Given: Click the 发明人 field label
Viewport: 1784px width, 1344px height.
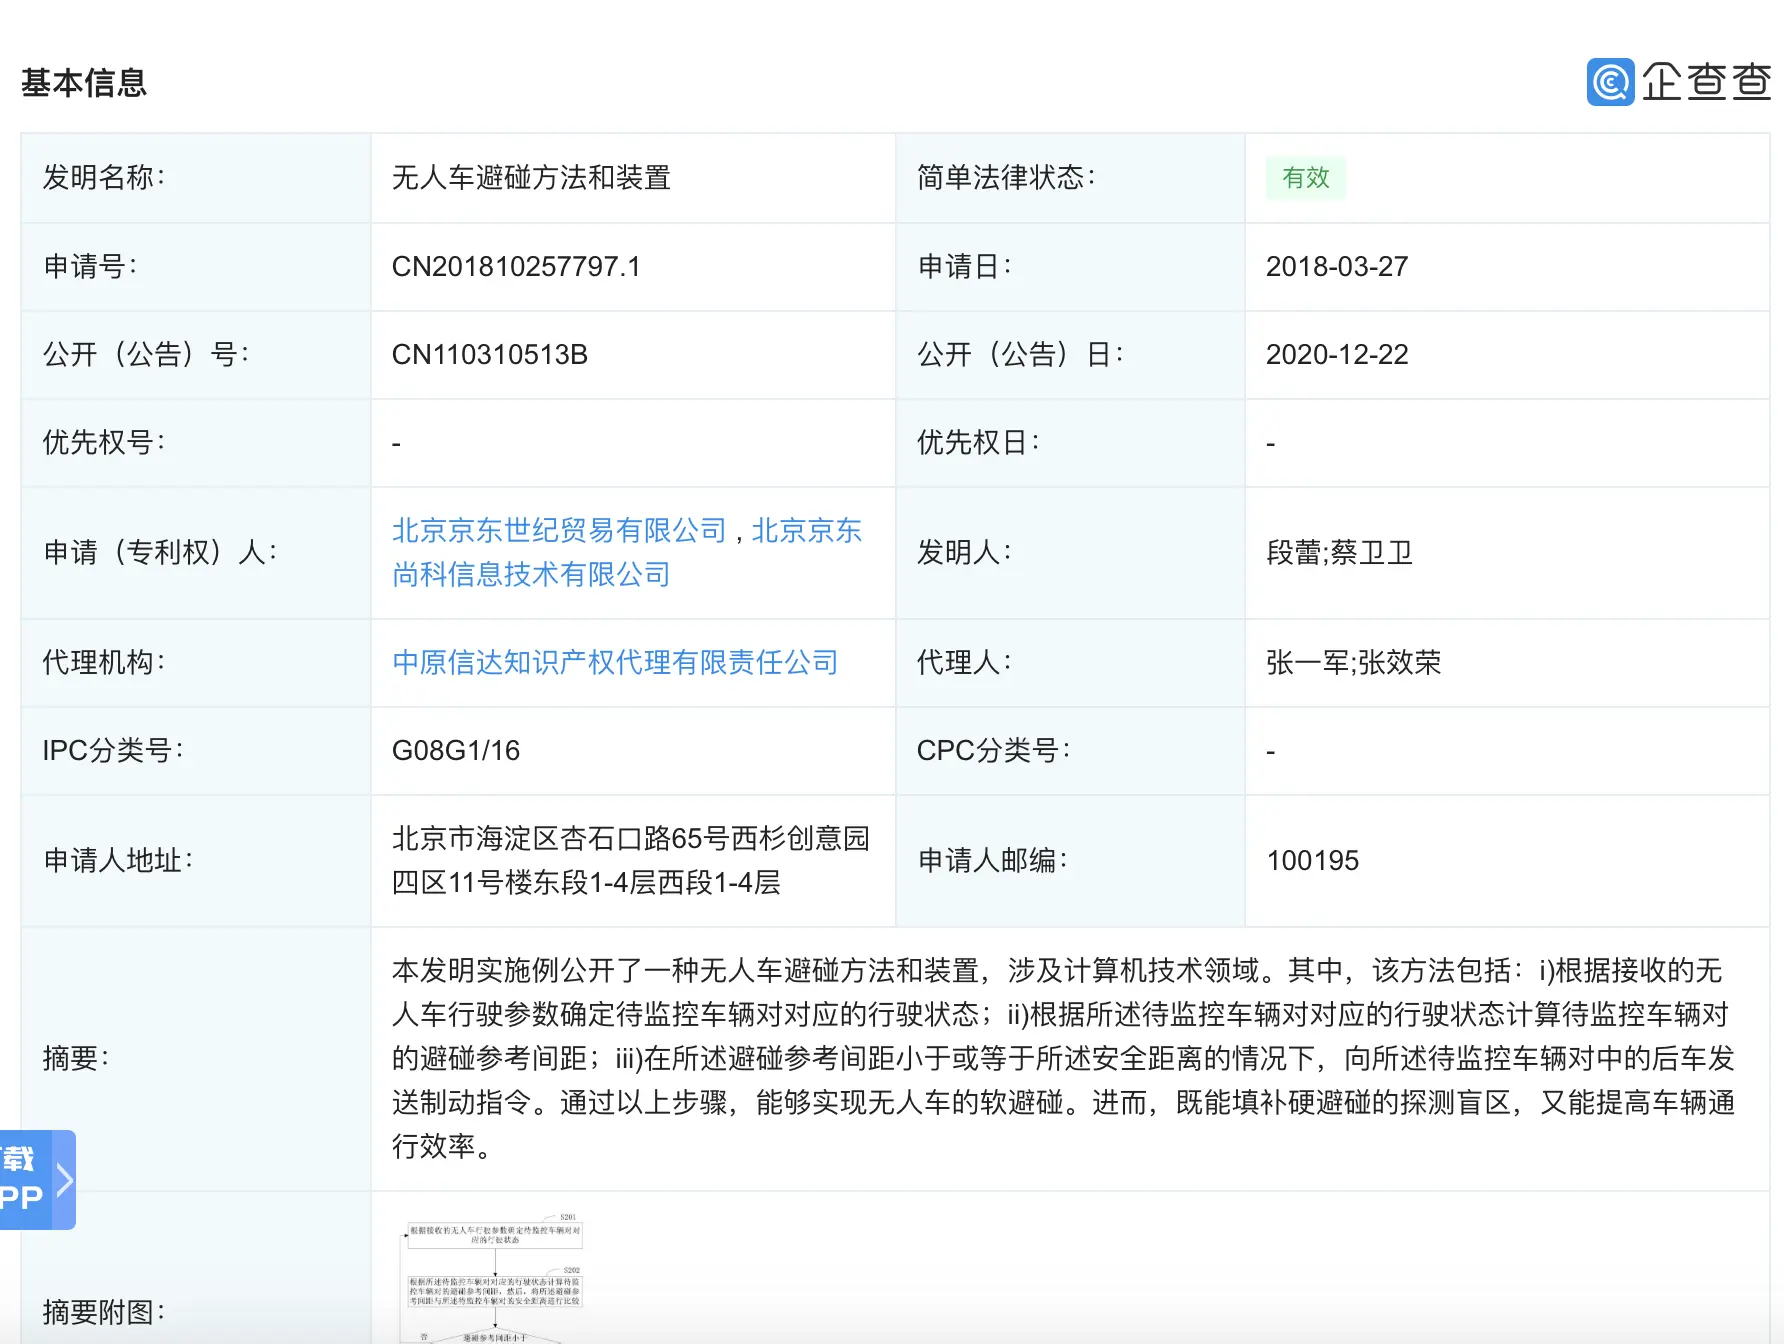Looking at the screenshot, I should pos(964,553).
